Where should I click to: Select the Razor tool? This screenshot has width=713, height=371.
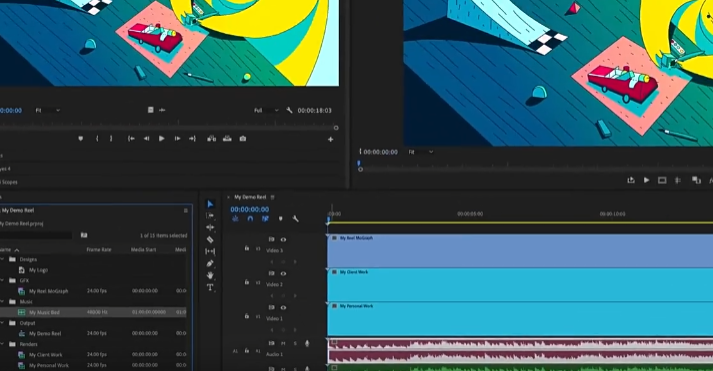click(210, 239)
